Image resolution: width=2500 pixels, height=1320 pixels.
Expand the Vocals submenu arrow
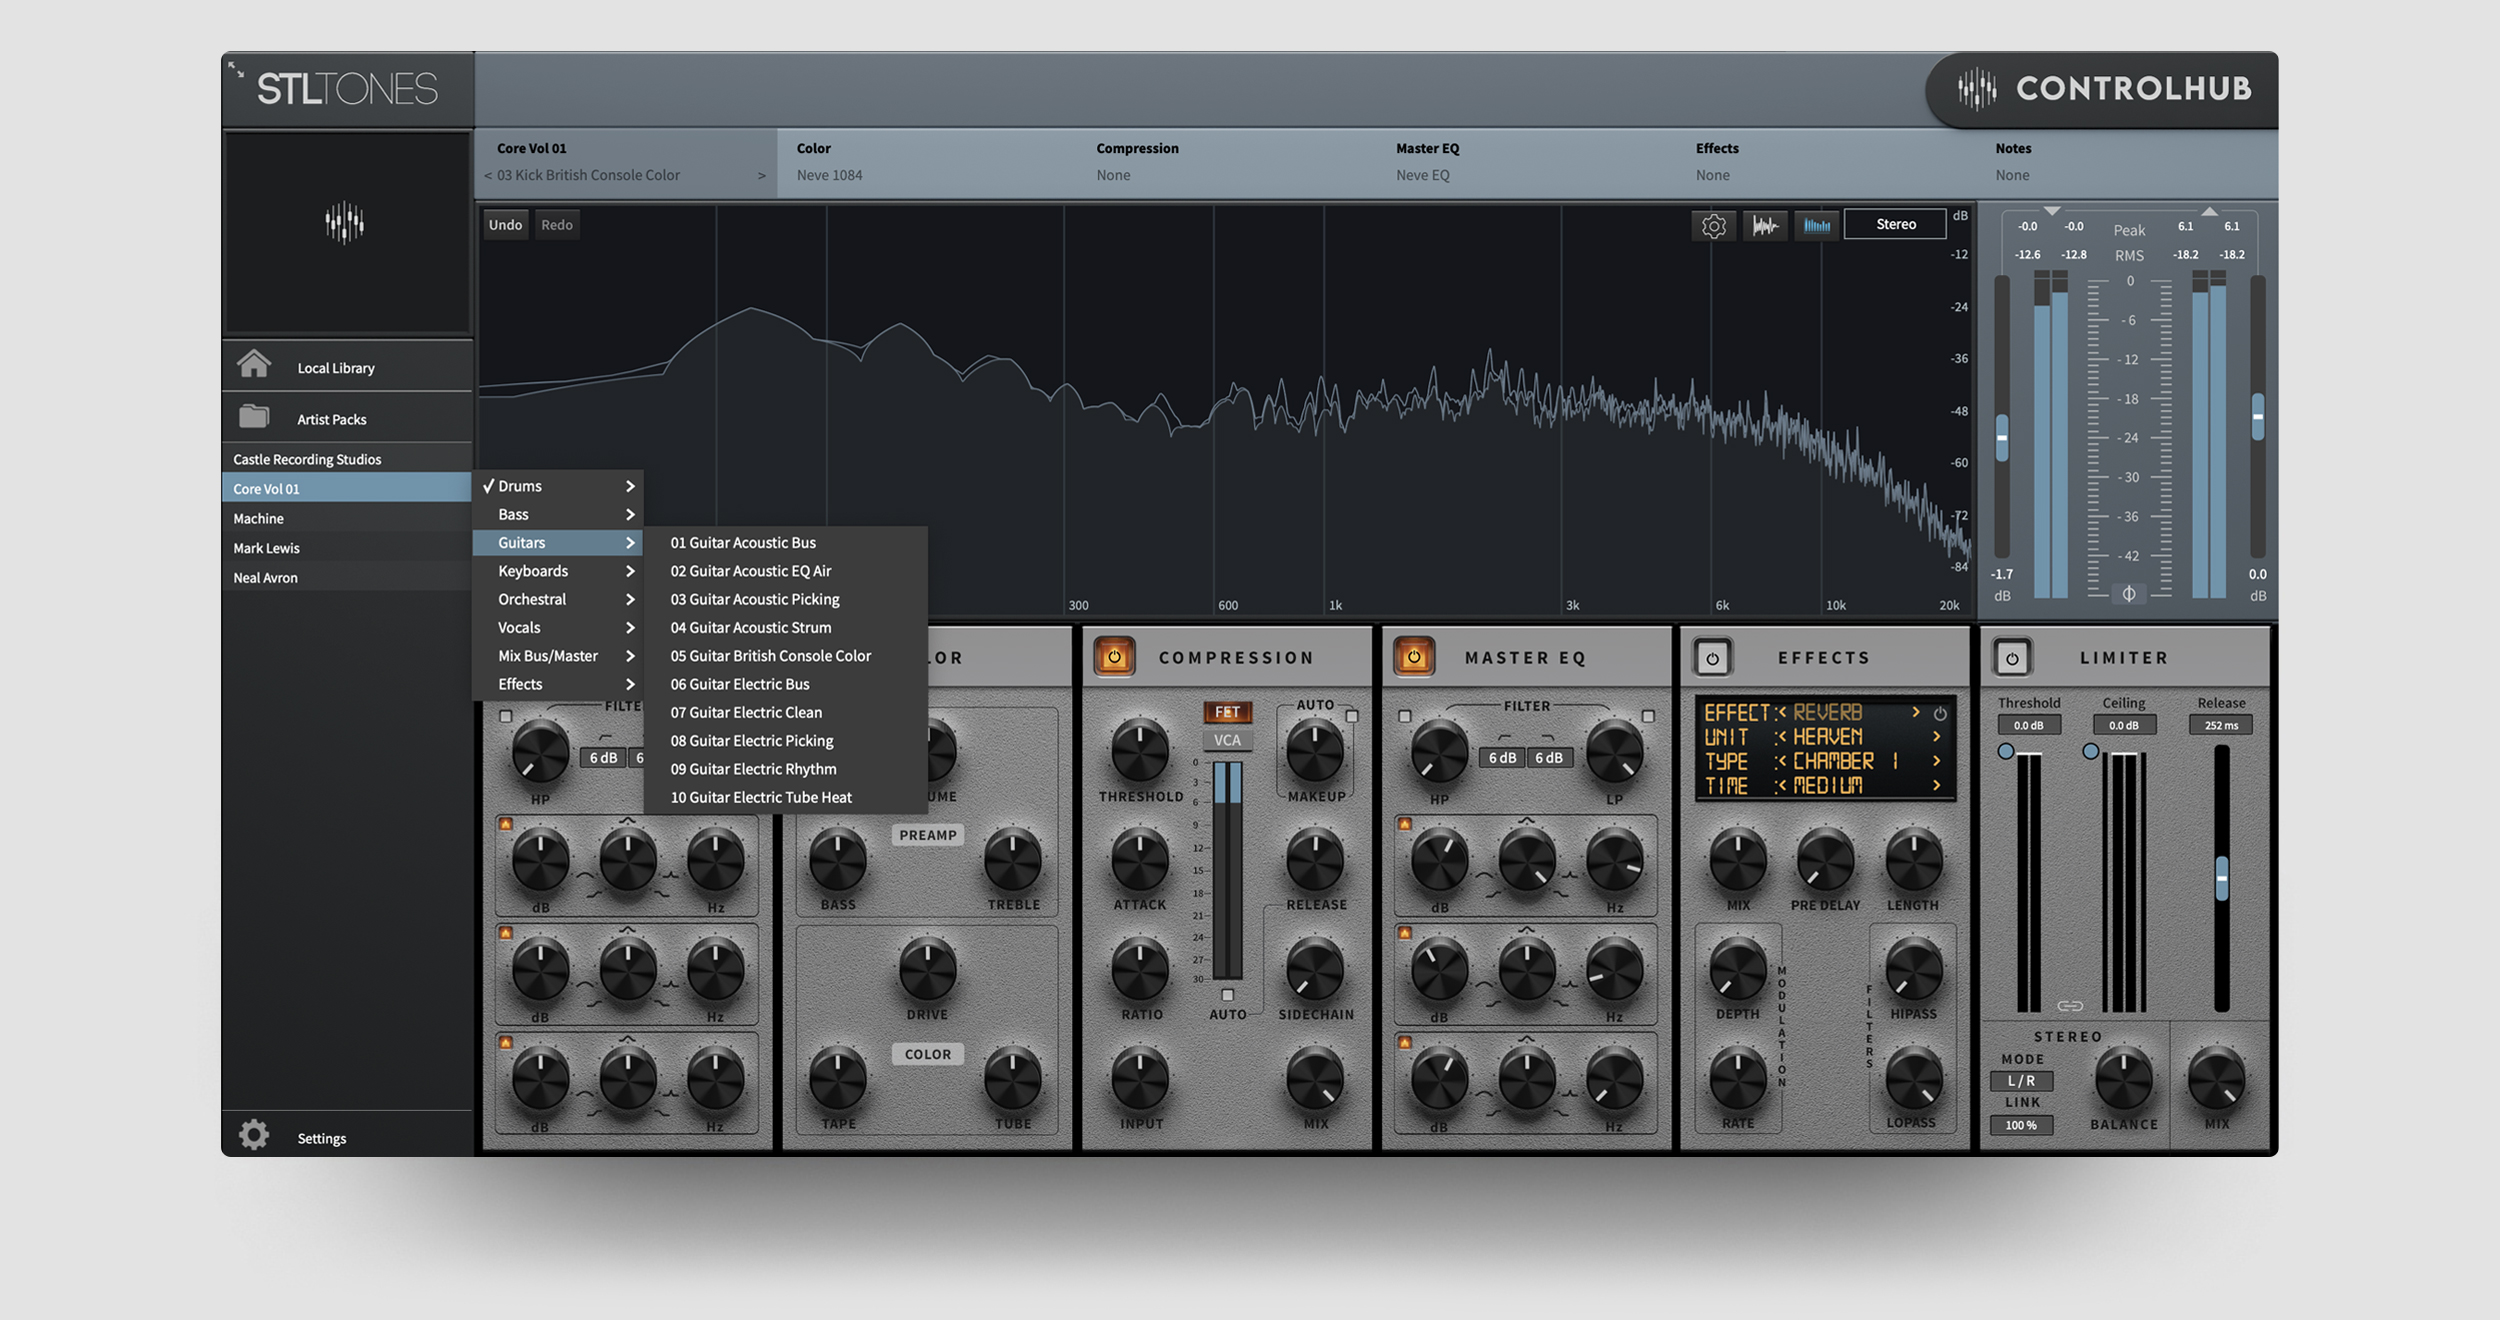click(x=630, y=627)
